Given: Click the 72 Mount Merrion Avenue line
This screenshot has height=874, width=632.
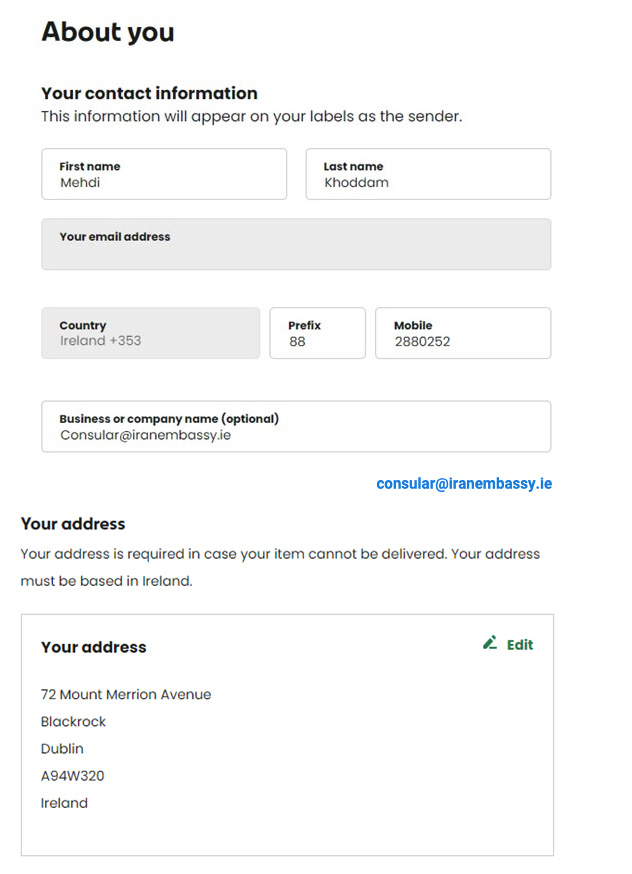Looking at the screenshot, I should (x=126, y=695).
